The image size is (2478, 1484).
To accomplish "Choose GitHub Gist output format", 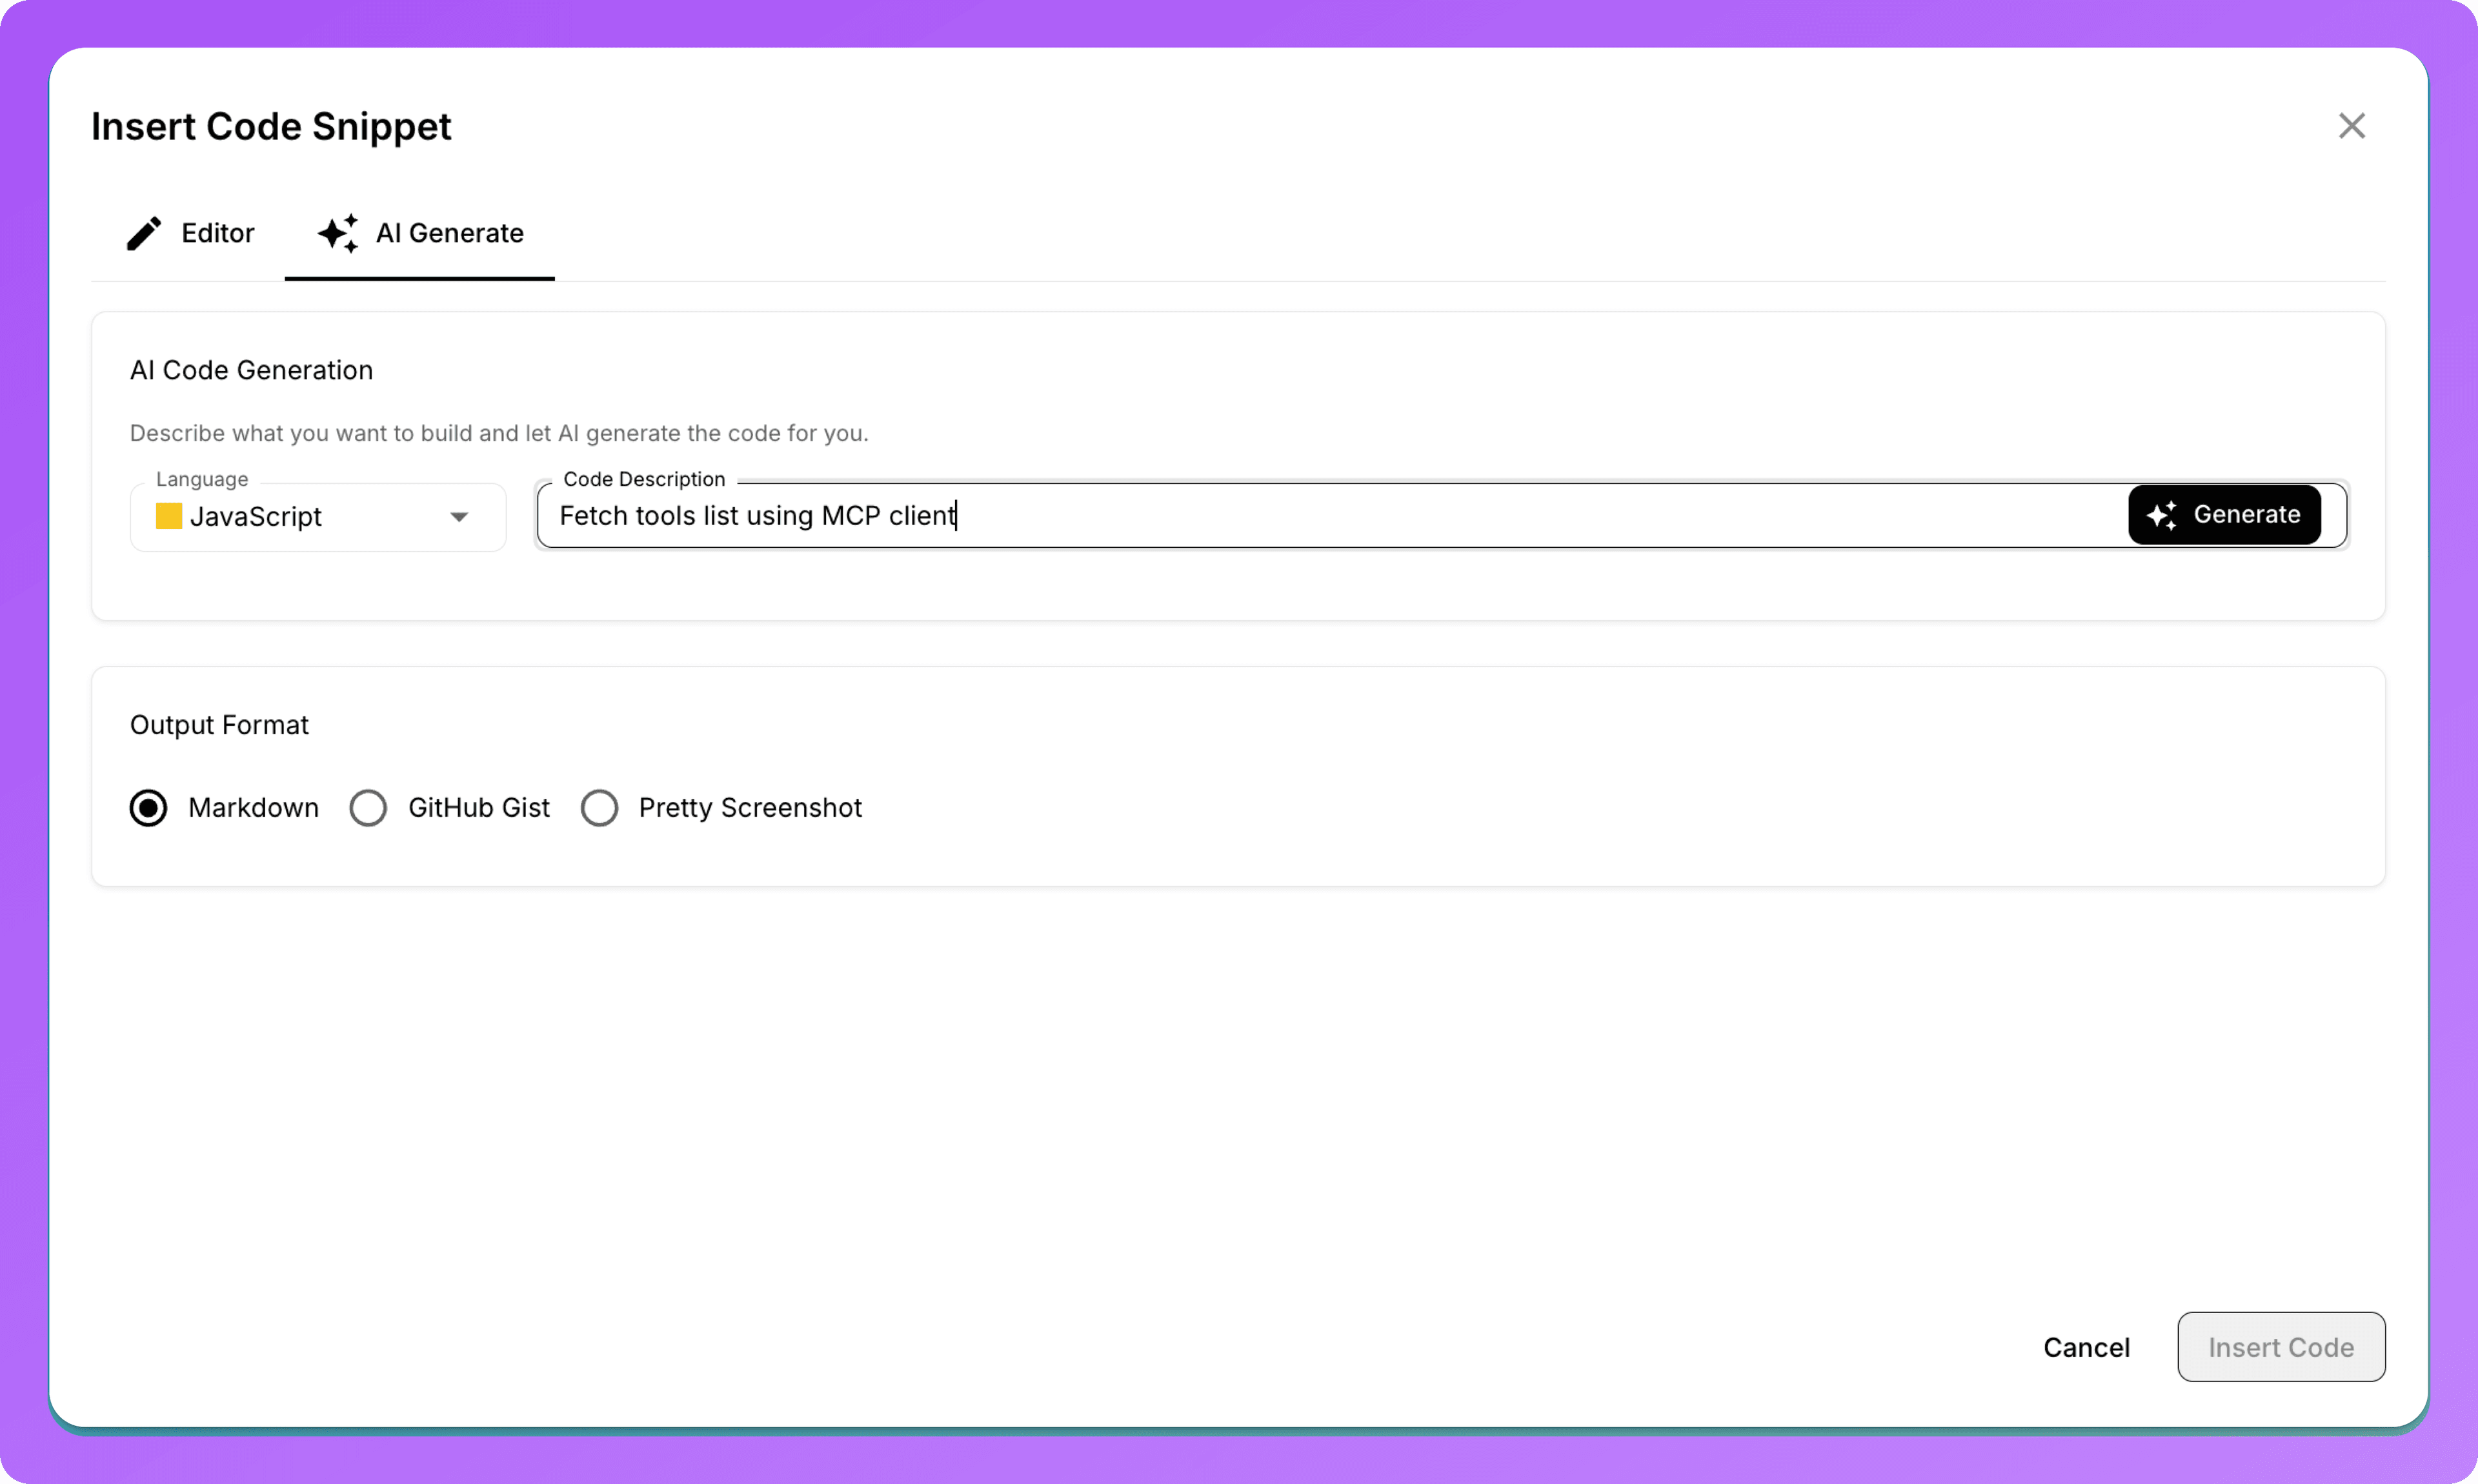I will [x=368, y=808].
